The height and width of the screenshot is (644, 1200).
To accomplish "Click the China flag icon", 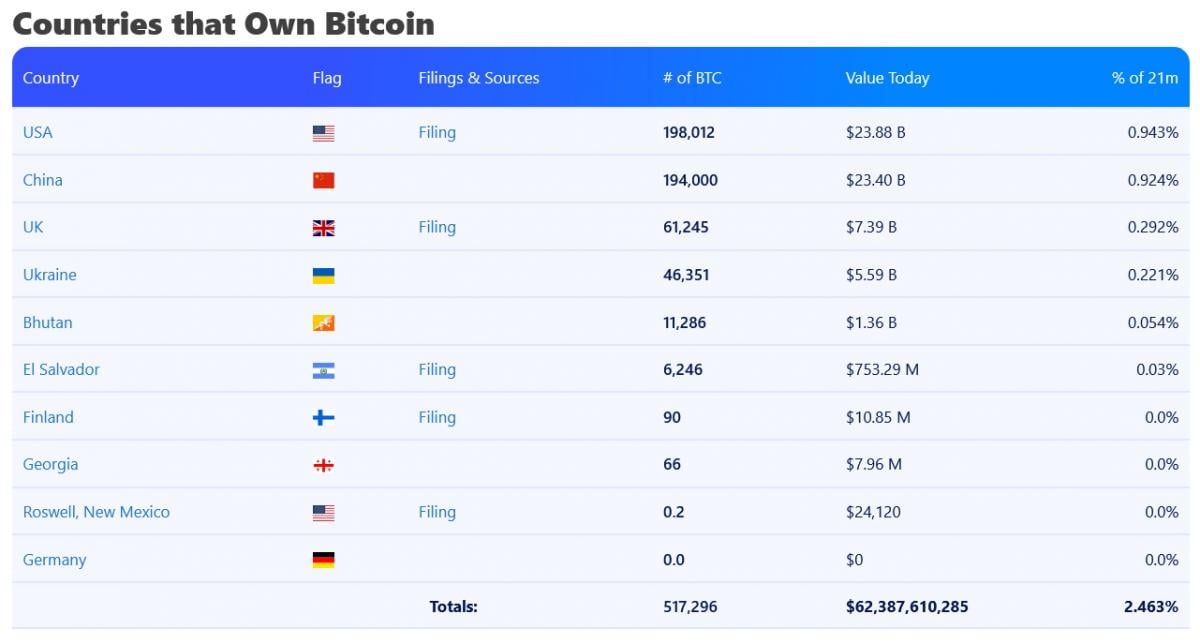I will pyautogui.click(x=323, y=180).
